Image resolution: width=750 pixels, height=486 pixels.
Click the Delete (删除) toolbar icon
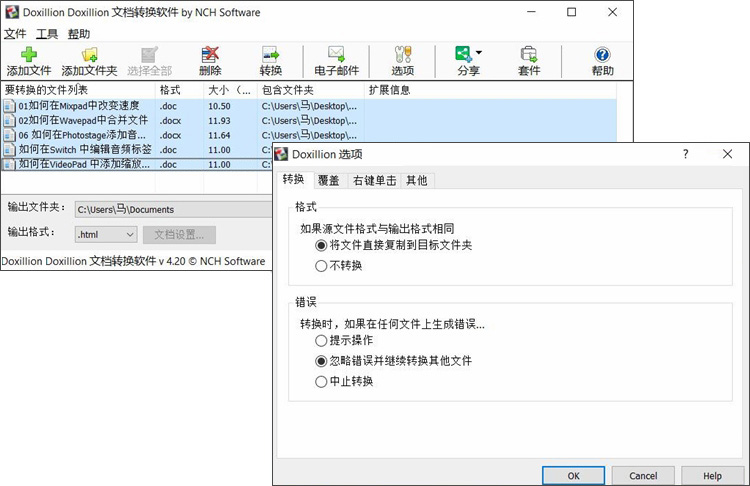[210, 55]
